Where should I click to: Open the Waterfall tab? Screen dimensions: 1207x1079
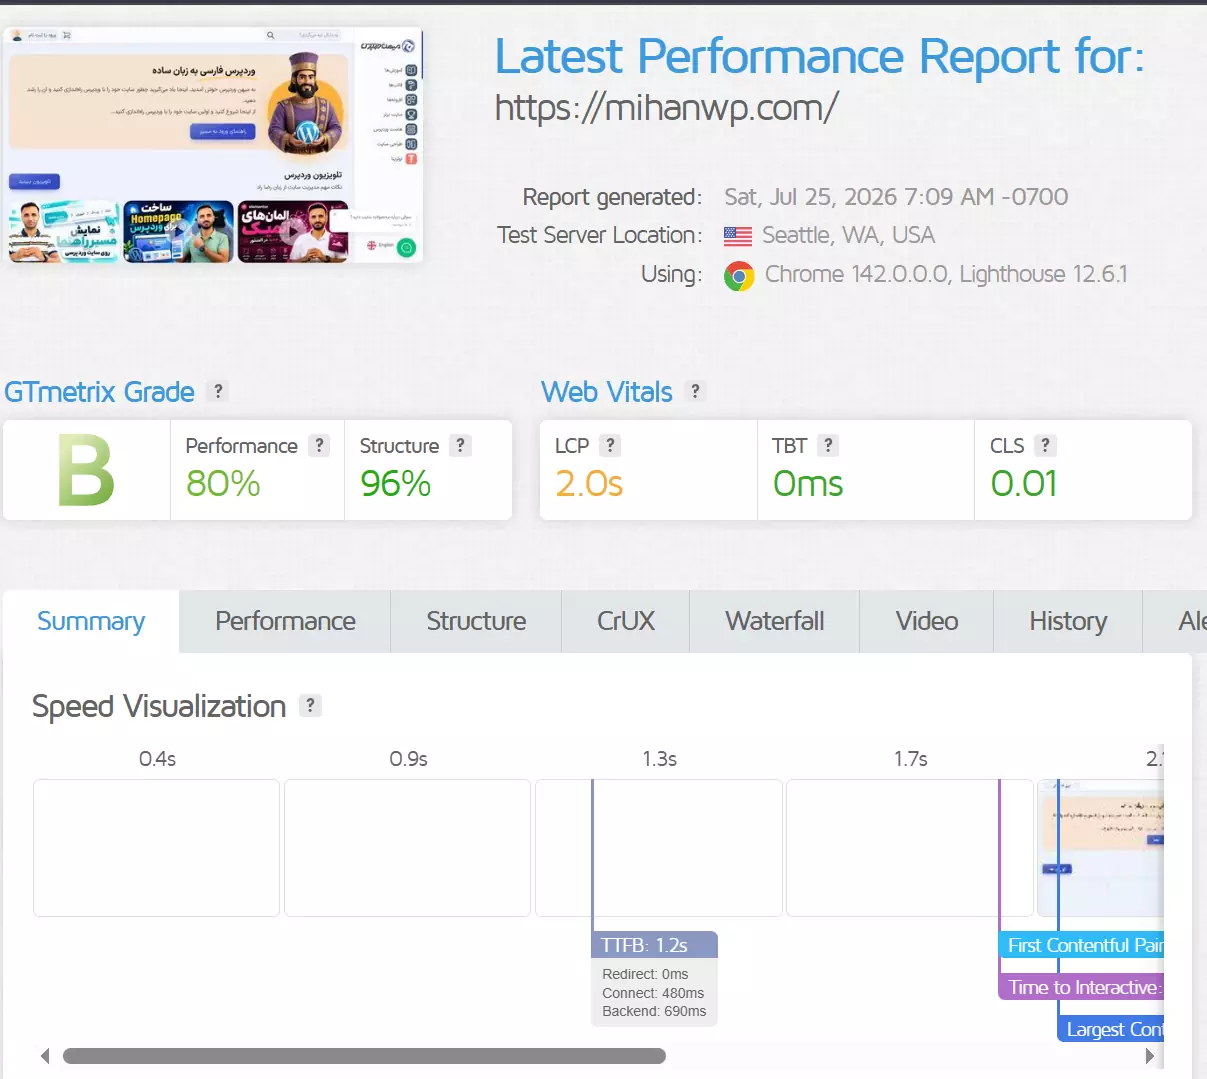[x=775, y=621]
